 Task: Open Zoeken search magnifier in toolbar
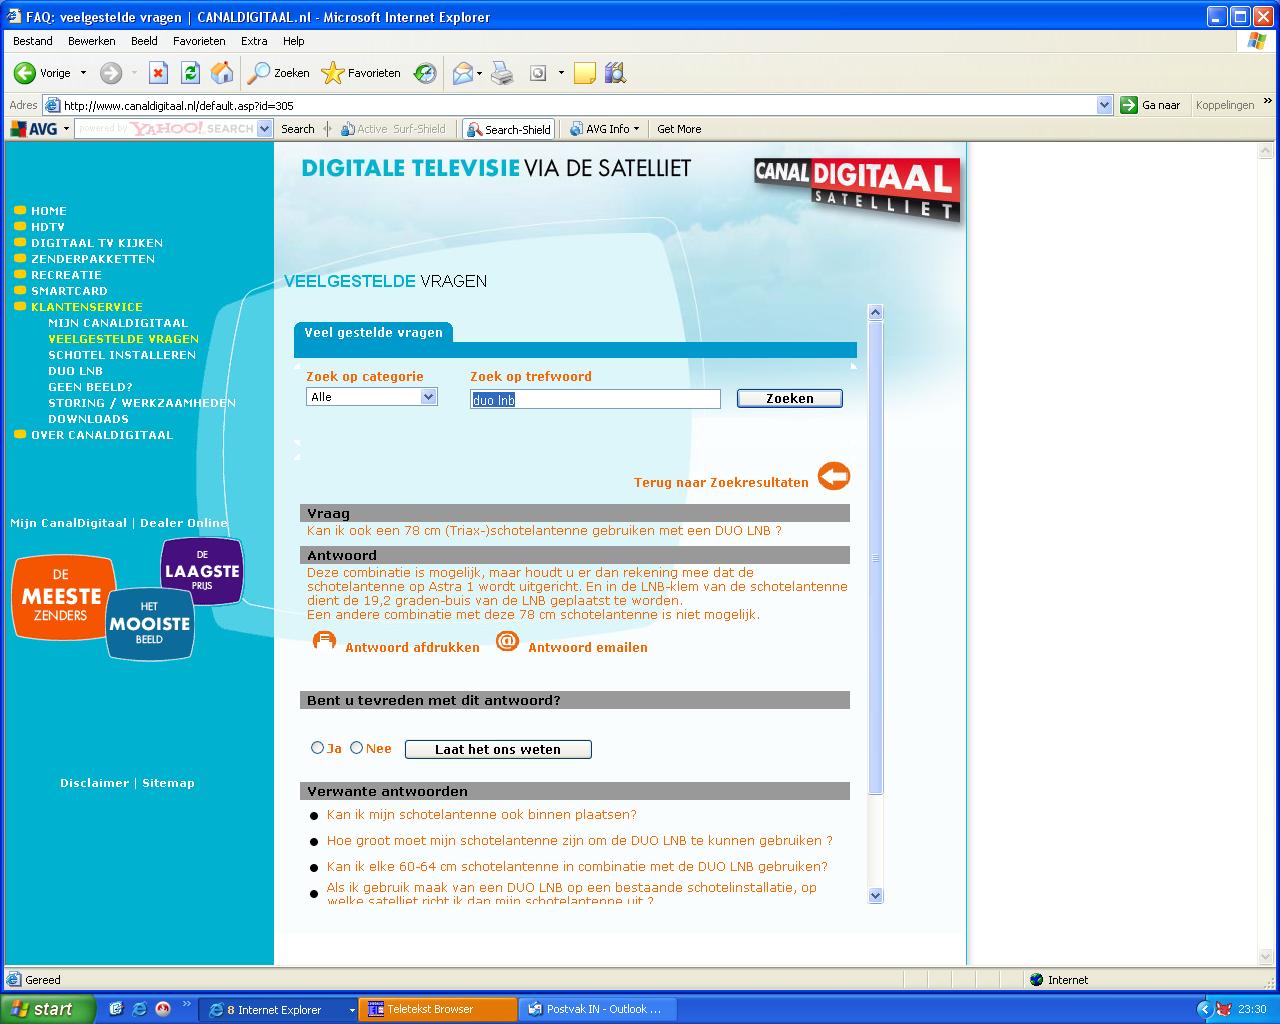279,73
